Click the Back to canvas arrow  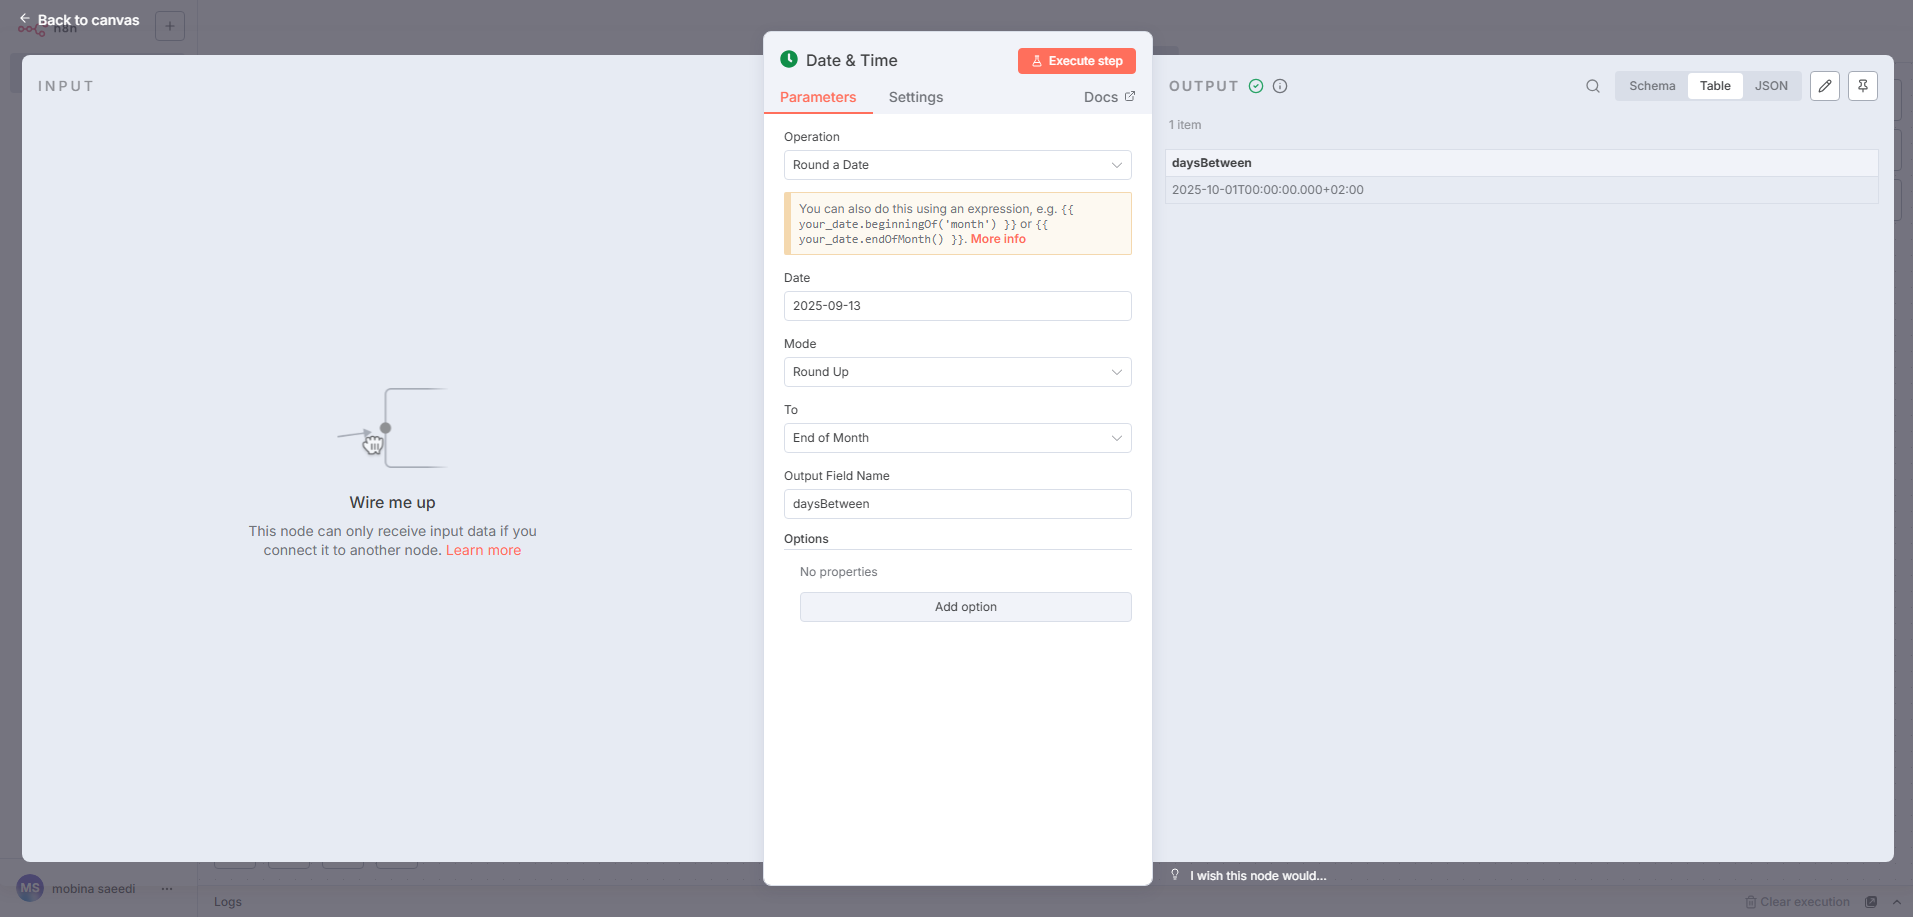(25, 19)
